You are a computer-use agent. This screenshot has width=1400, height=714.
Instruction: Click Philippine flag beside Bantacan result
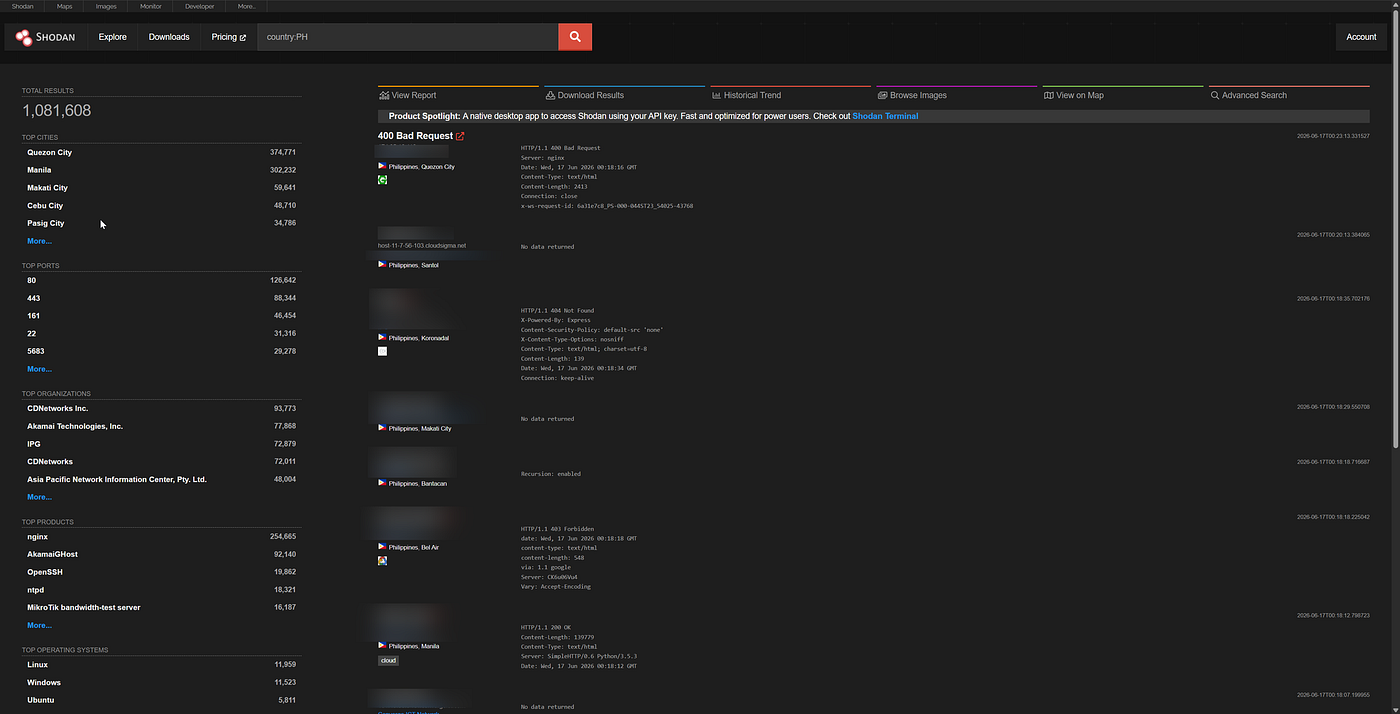coord(382,483)
